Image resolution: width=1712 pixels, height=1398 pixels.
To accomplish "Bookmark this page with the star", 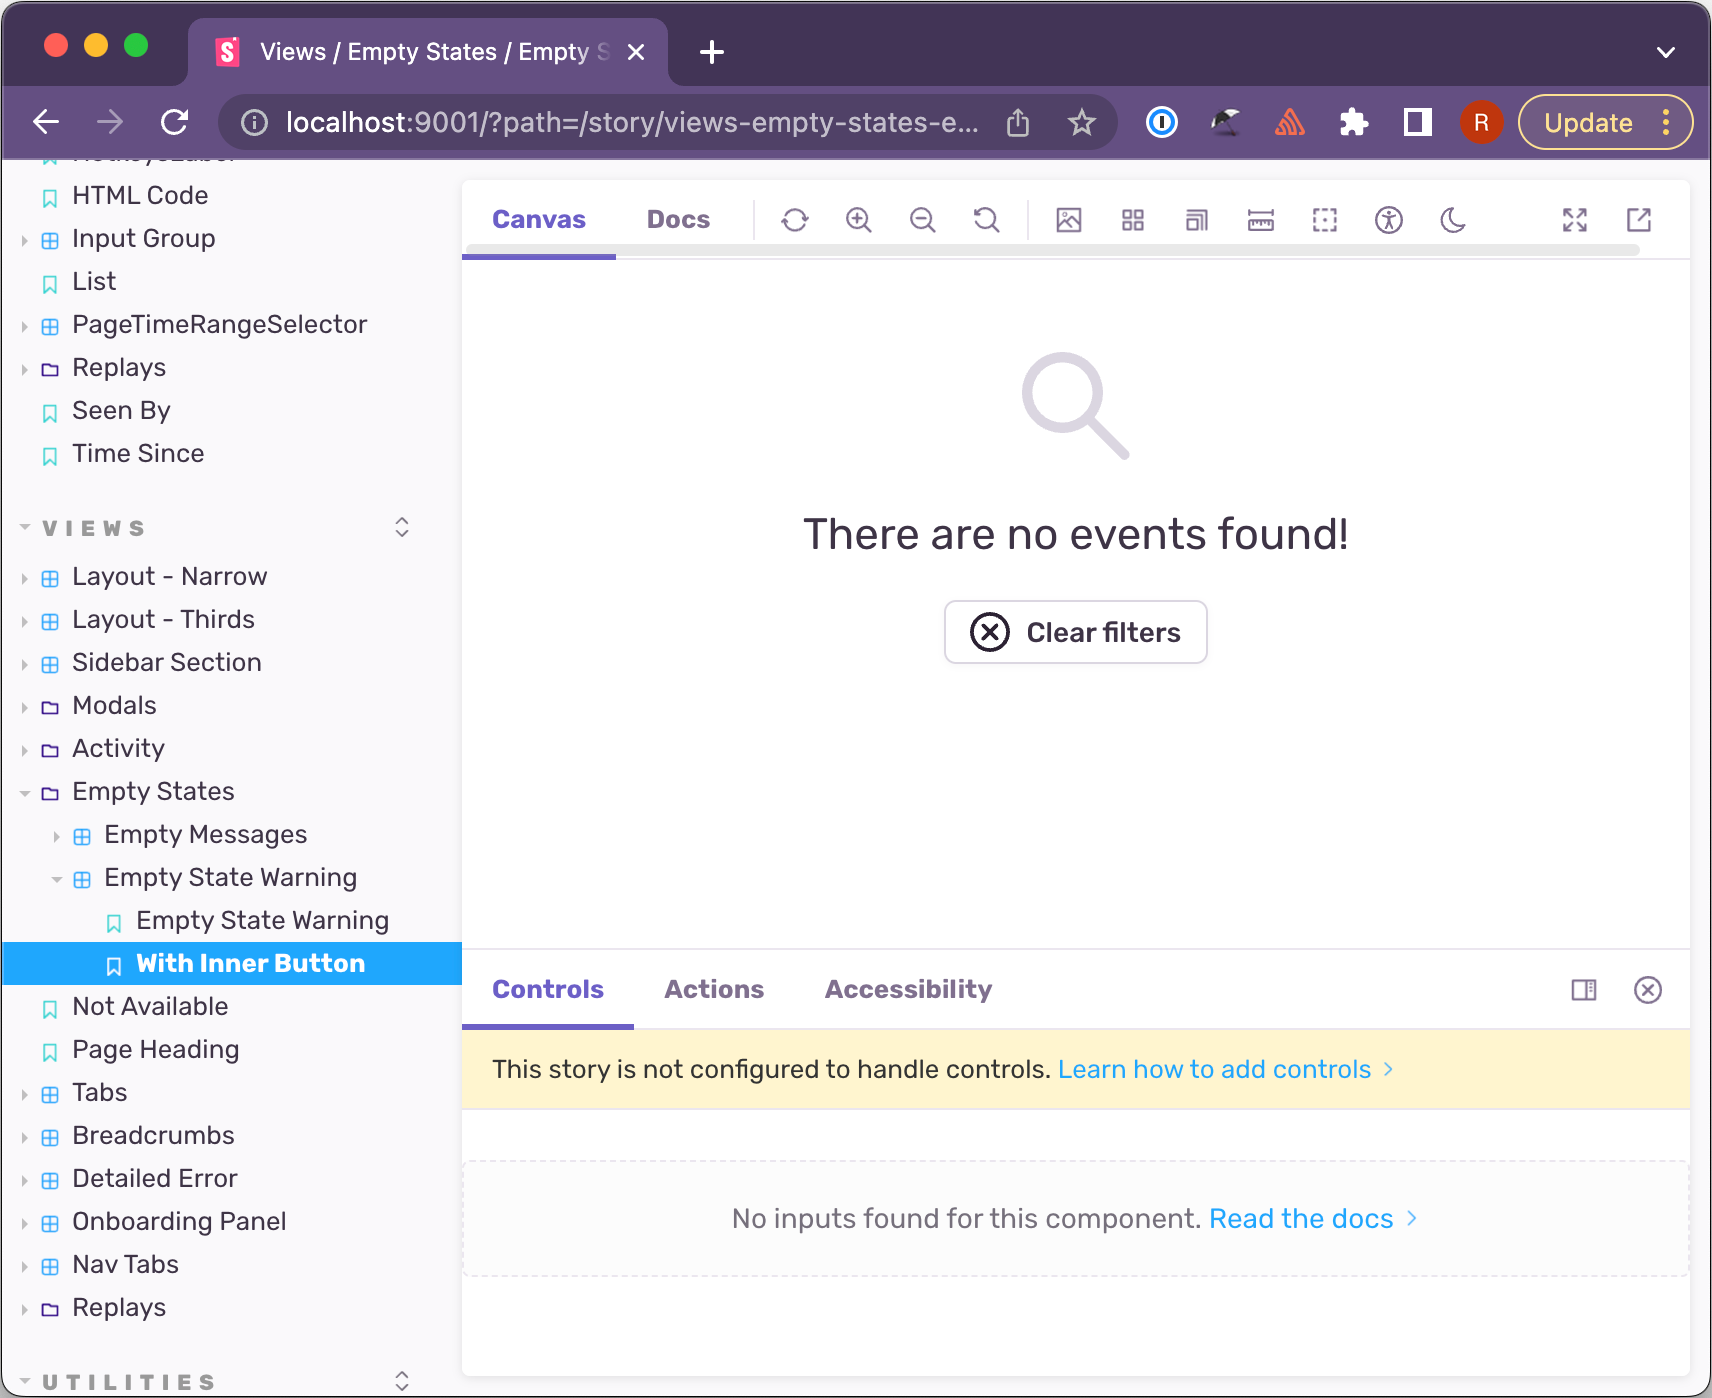I will pyautogui.click(x=1082, y=123).
